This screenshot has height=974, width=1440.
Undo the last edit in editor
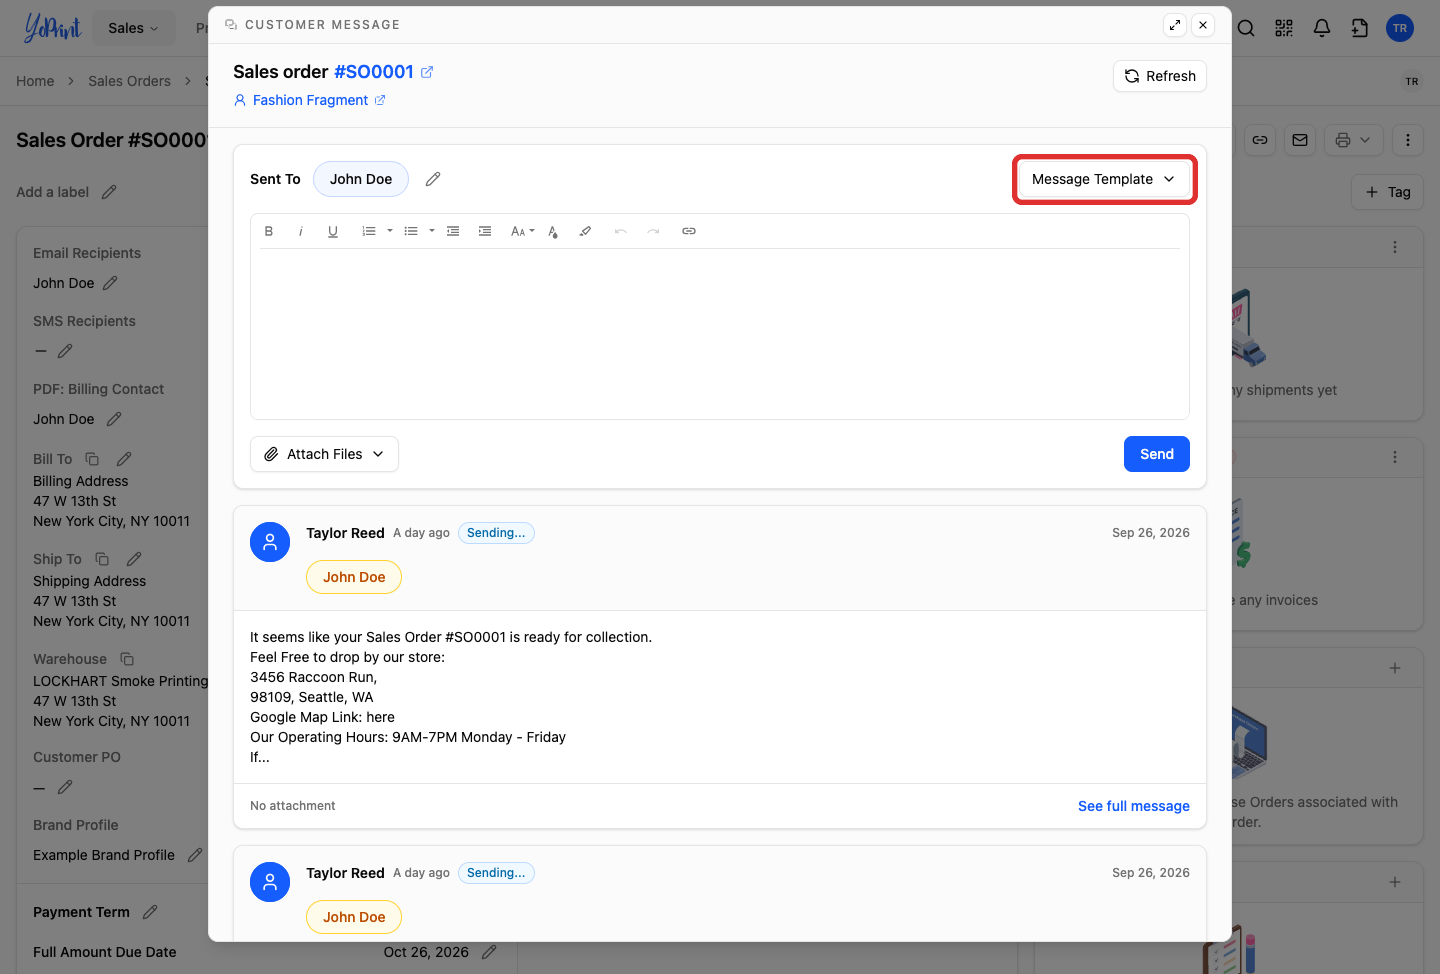[621, 231]
